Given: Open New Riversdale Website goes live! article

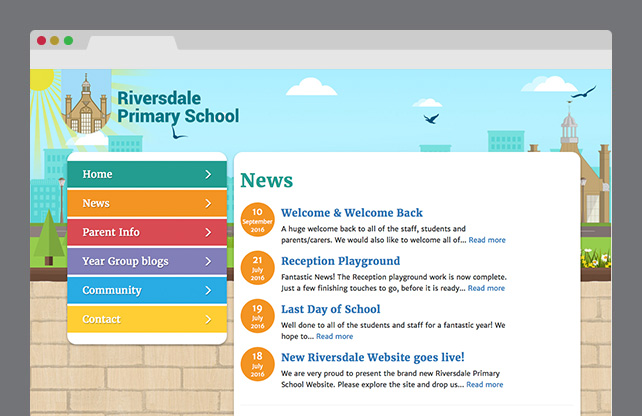Looking at the screenshot, I should pyautogui.click(x=372, y=357).
